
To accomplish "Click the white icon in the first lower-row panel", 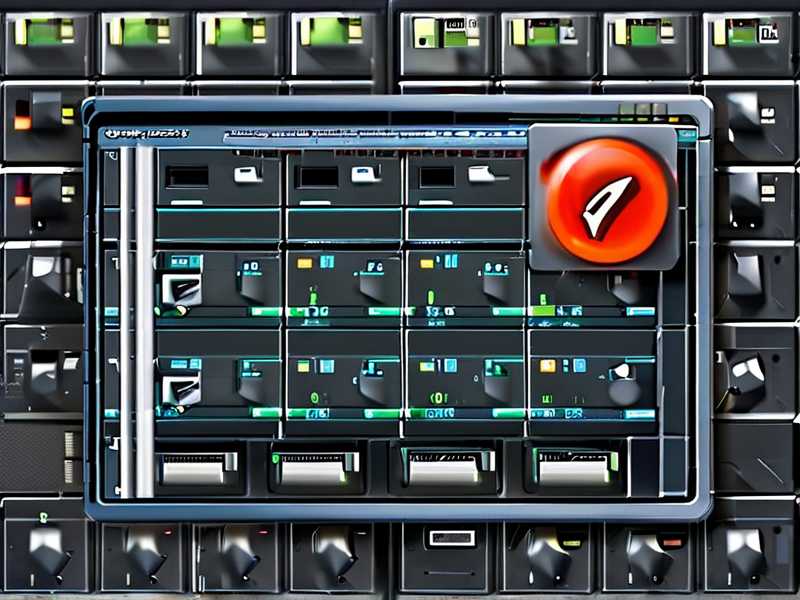I will pos(181,386).
